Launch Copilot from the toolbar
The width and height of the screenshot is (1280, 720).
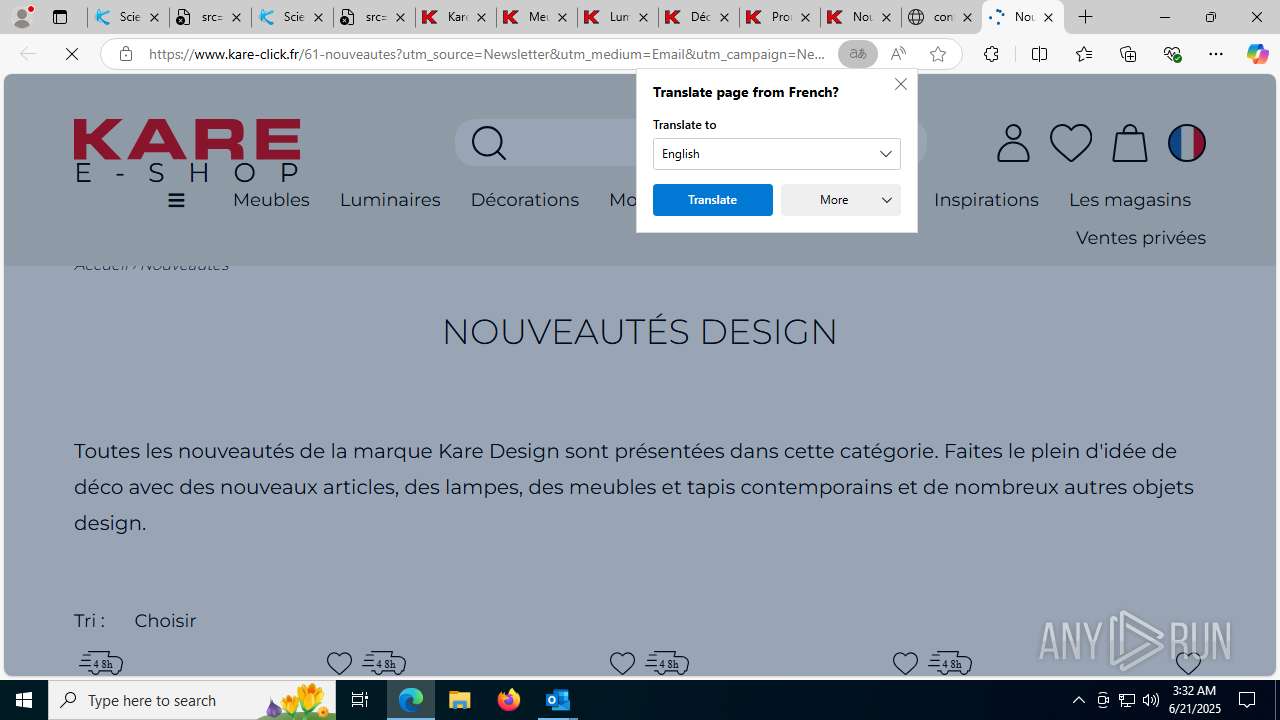point(1257,54)
